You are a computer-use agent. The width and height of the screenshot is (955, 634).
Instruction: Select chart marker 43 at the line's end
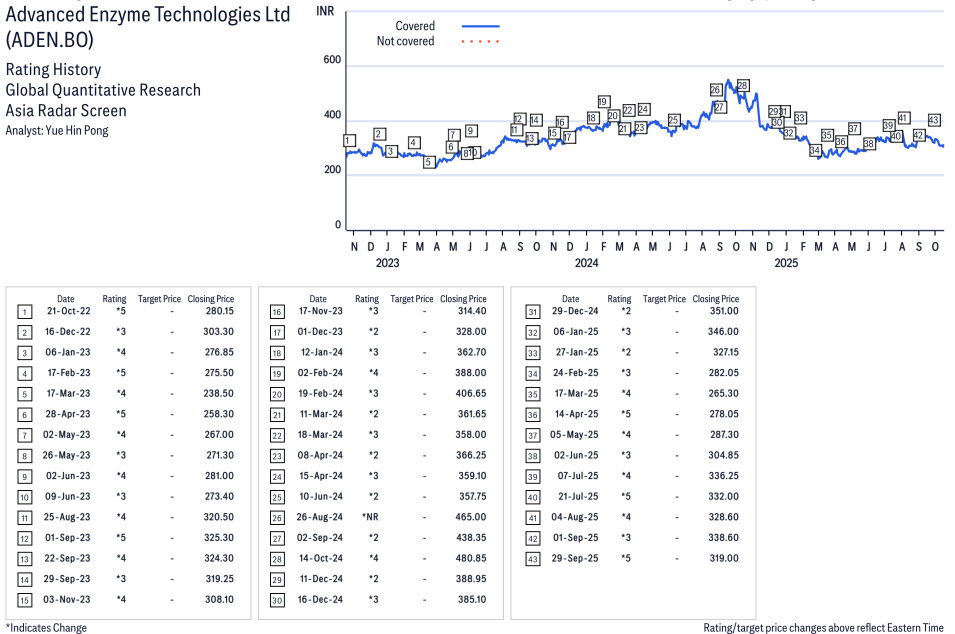[934, 120]
